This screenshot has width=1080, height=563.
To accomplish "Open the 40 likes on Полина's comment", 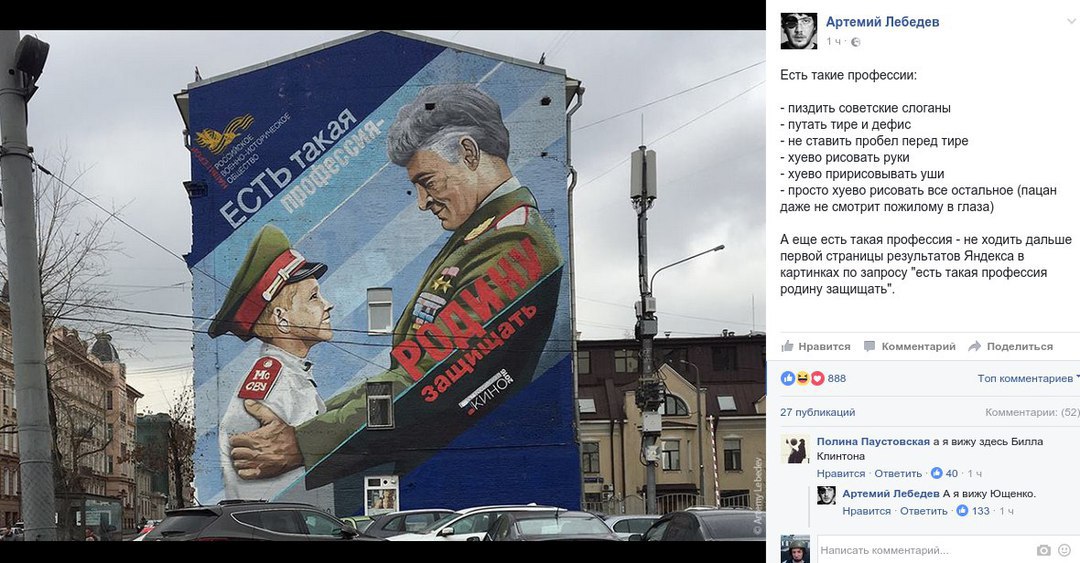I will [944, 473].
